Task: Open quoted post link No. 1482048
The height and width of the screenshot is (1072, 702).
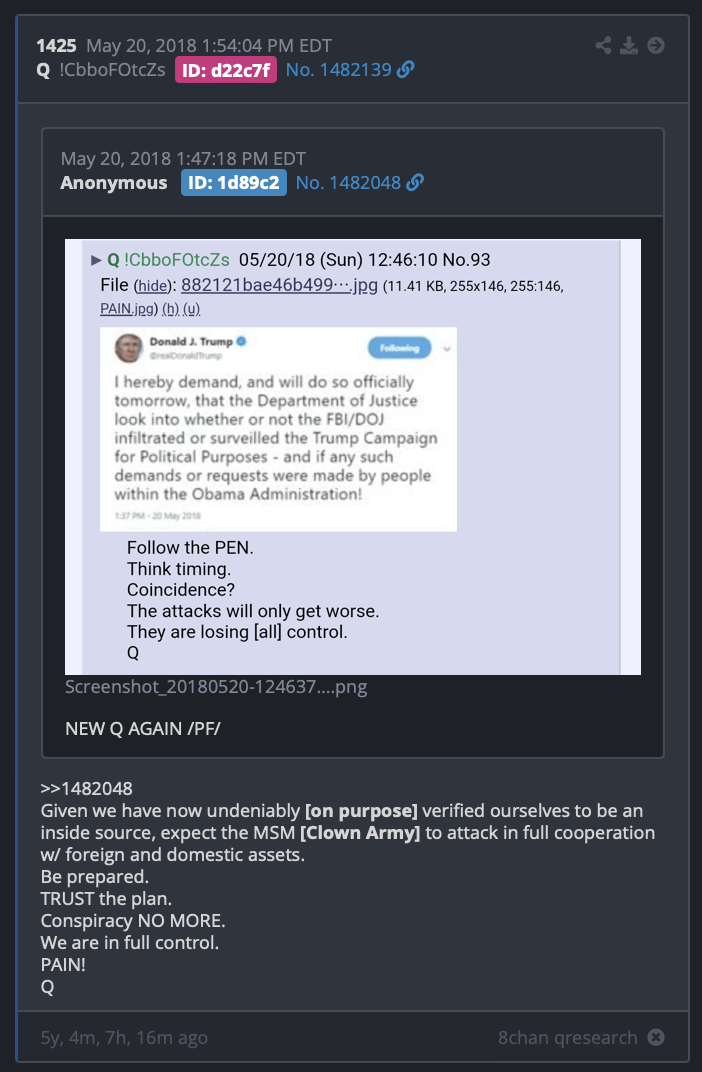Action: (348, 183)
